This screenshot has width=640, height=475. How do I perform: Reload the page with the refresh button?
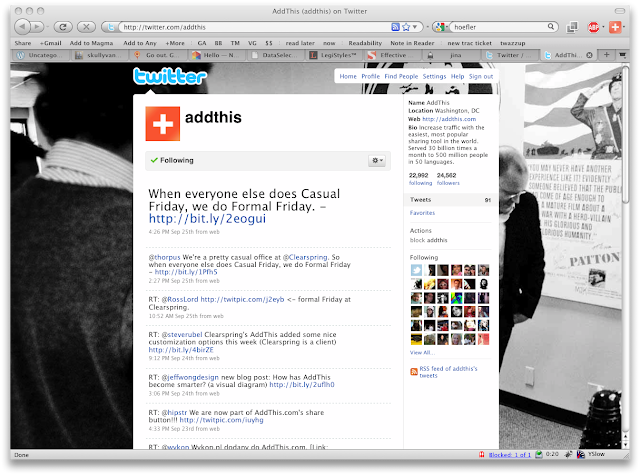pos(63,27)
